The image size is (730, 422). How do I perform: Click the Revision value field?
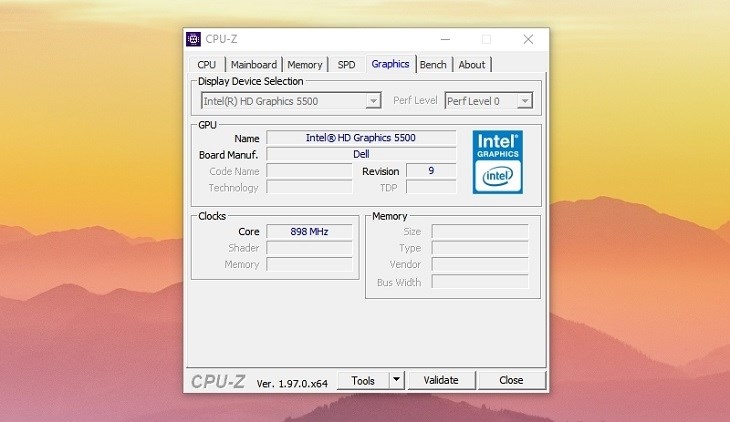click(x=431, y=171)
